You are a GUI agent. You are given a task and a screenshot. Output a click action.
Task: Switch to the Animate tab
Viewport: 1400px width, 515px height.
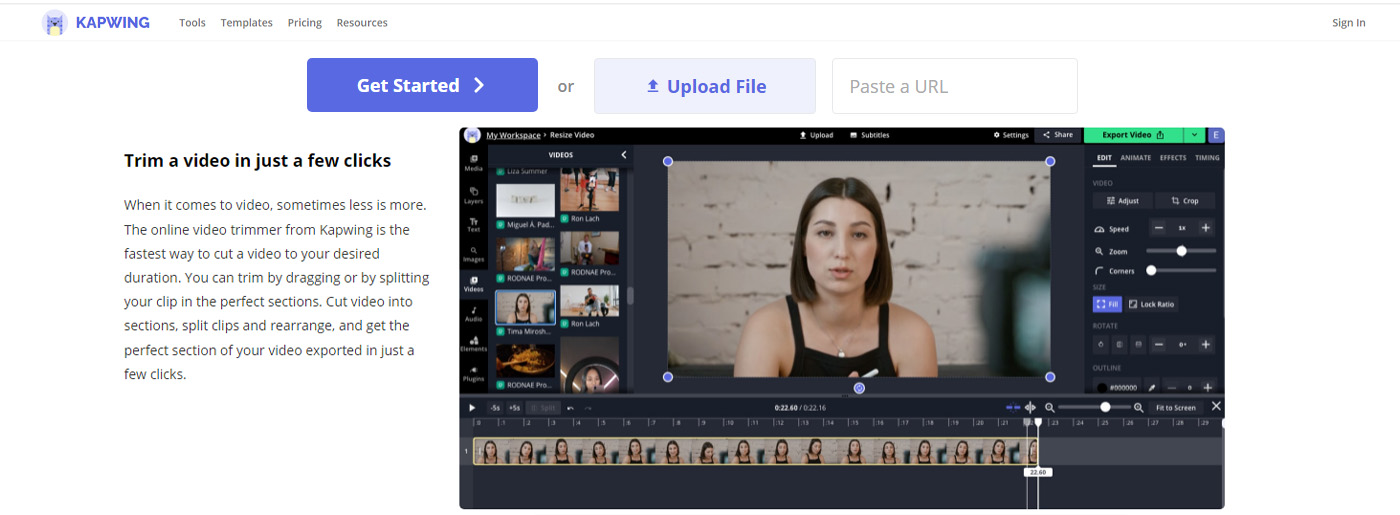coord(1135,158)
